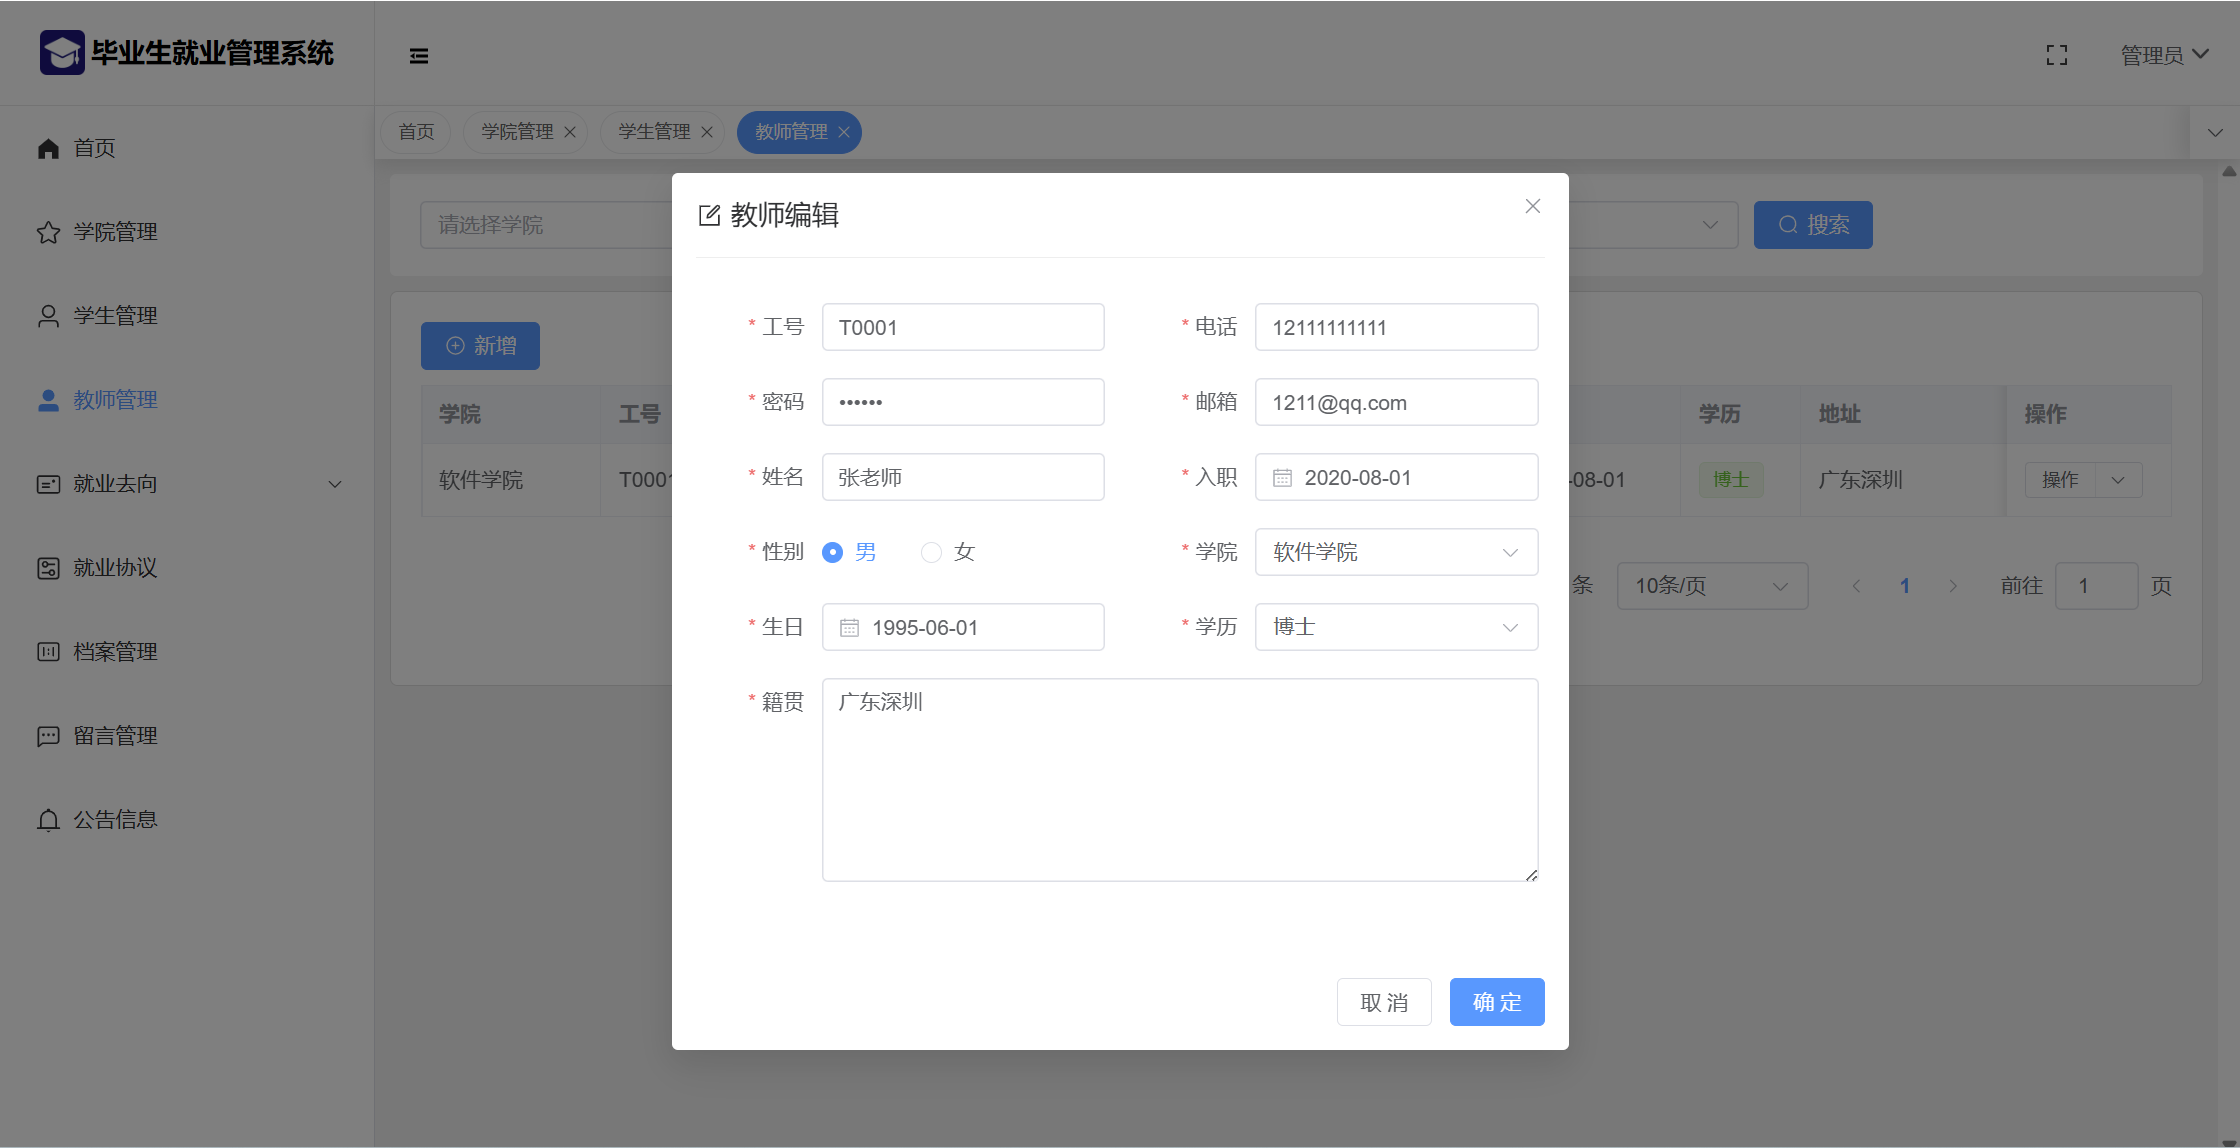The width and height of the screenshot is (2240, 1148).
Task: Open the 管理员 user dropdown
Action: [2163, 55]
